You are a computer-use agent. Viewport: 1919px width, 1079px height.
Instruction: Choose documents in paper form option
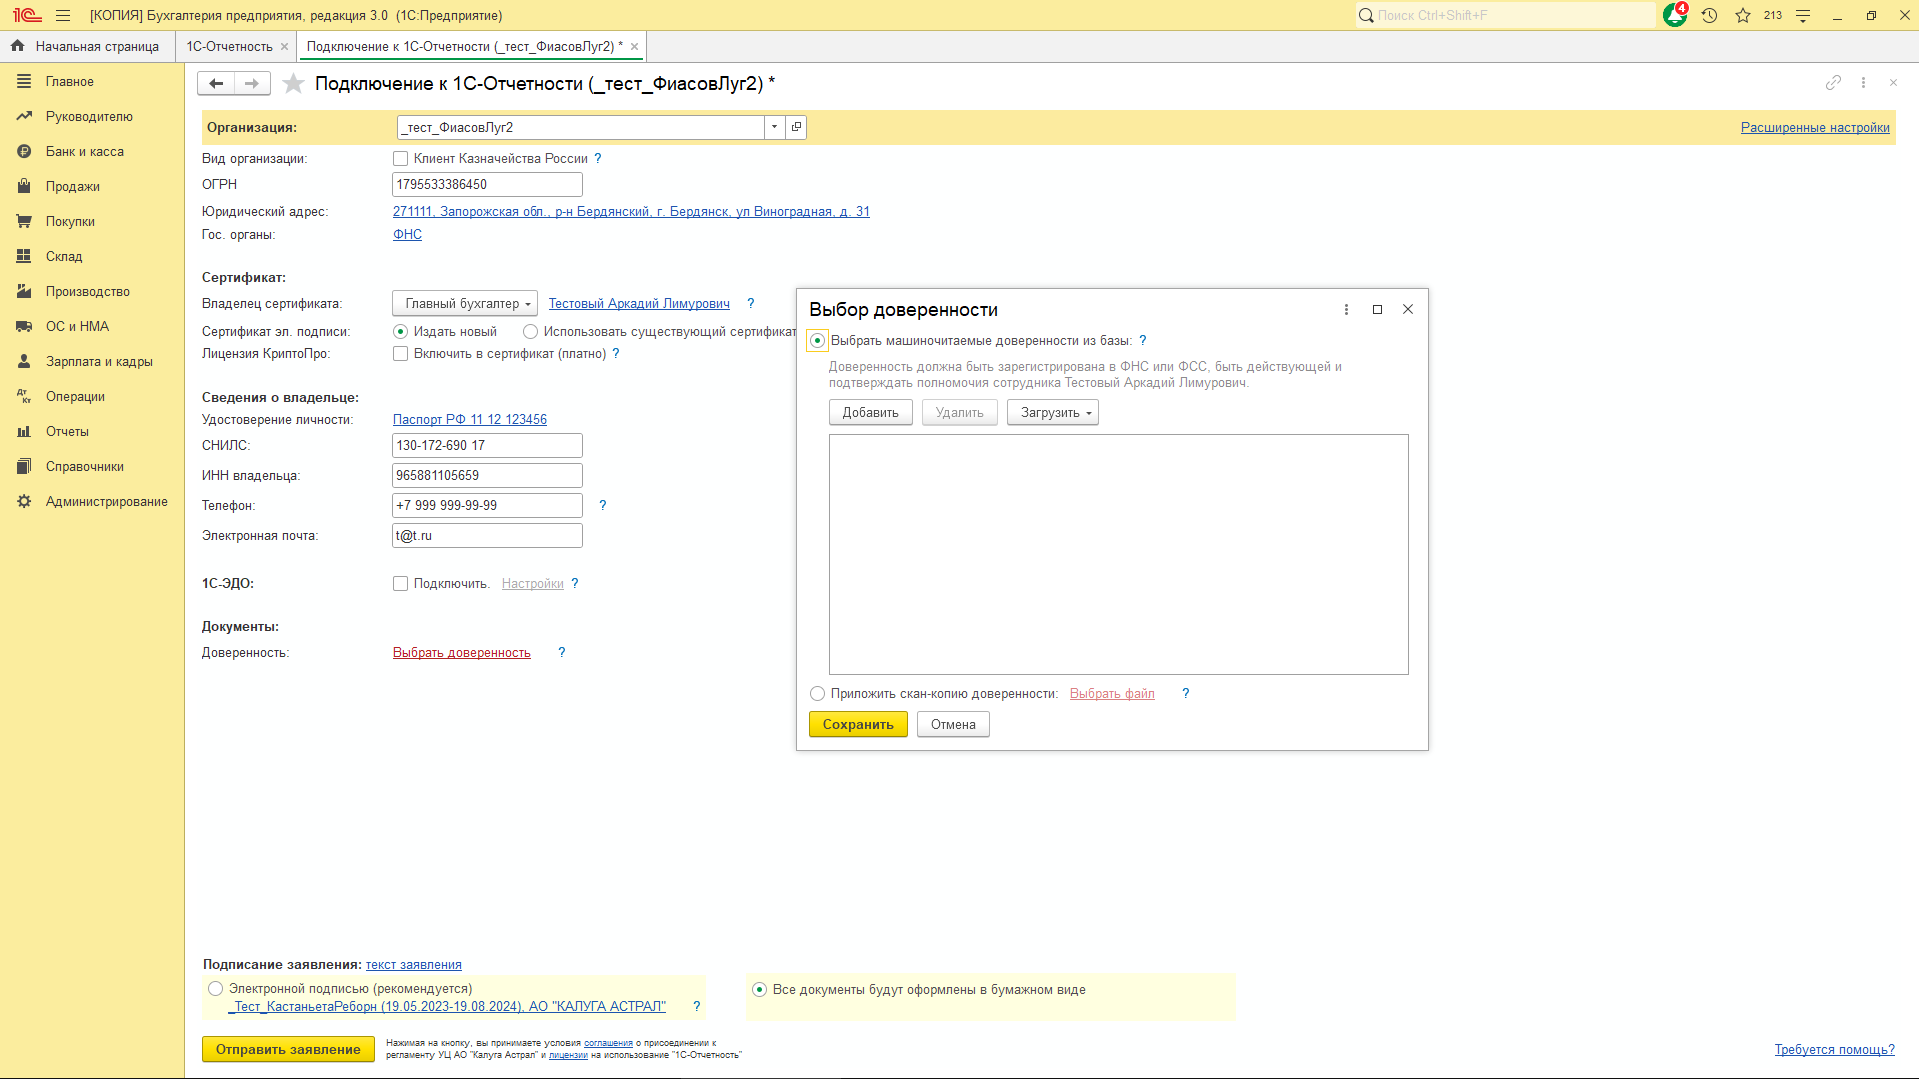pyautogui.click(x=759, y=989)
